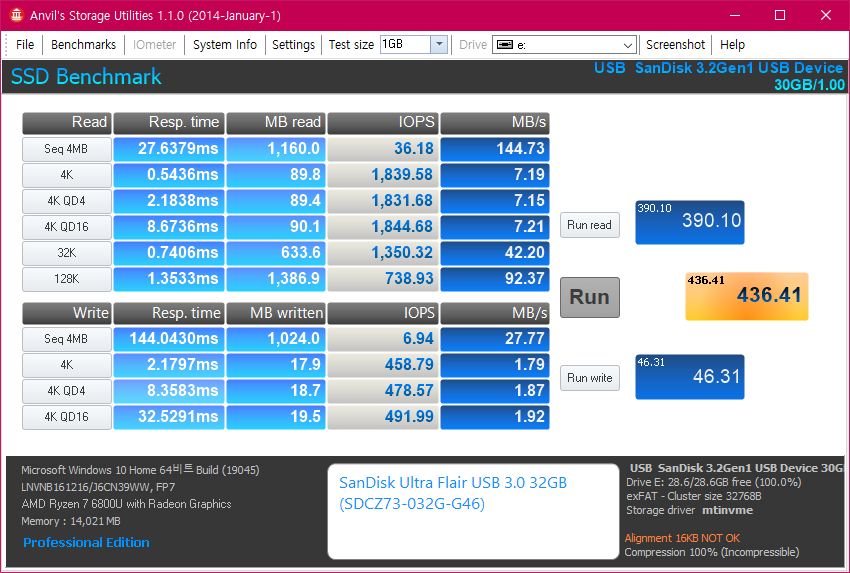
Task: Open the System Info menu
Action: coord(225,44)
